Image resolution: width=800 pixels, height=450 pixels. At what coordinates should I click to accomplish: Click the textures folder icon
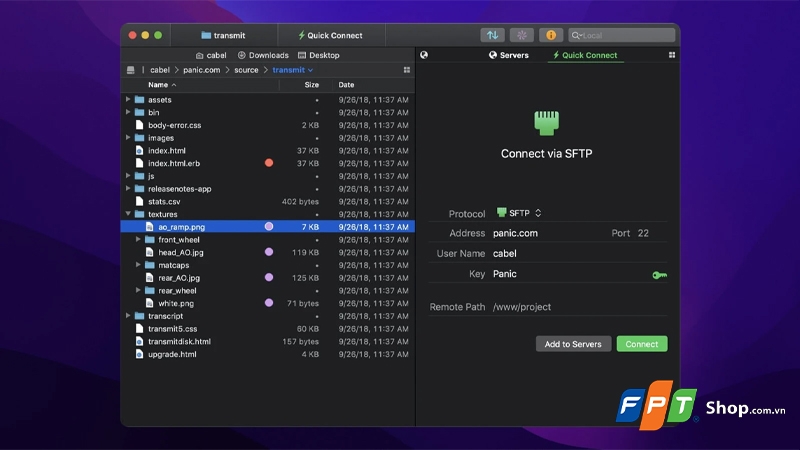(x=139, y=214)
